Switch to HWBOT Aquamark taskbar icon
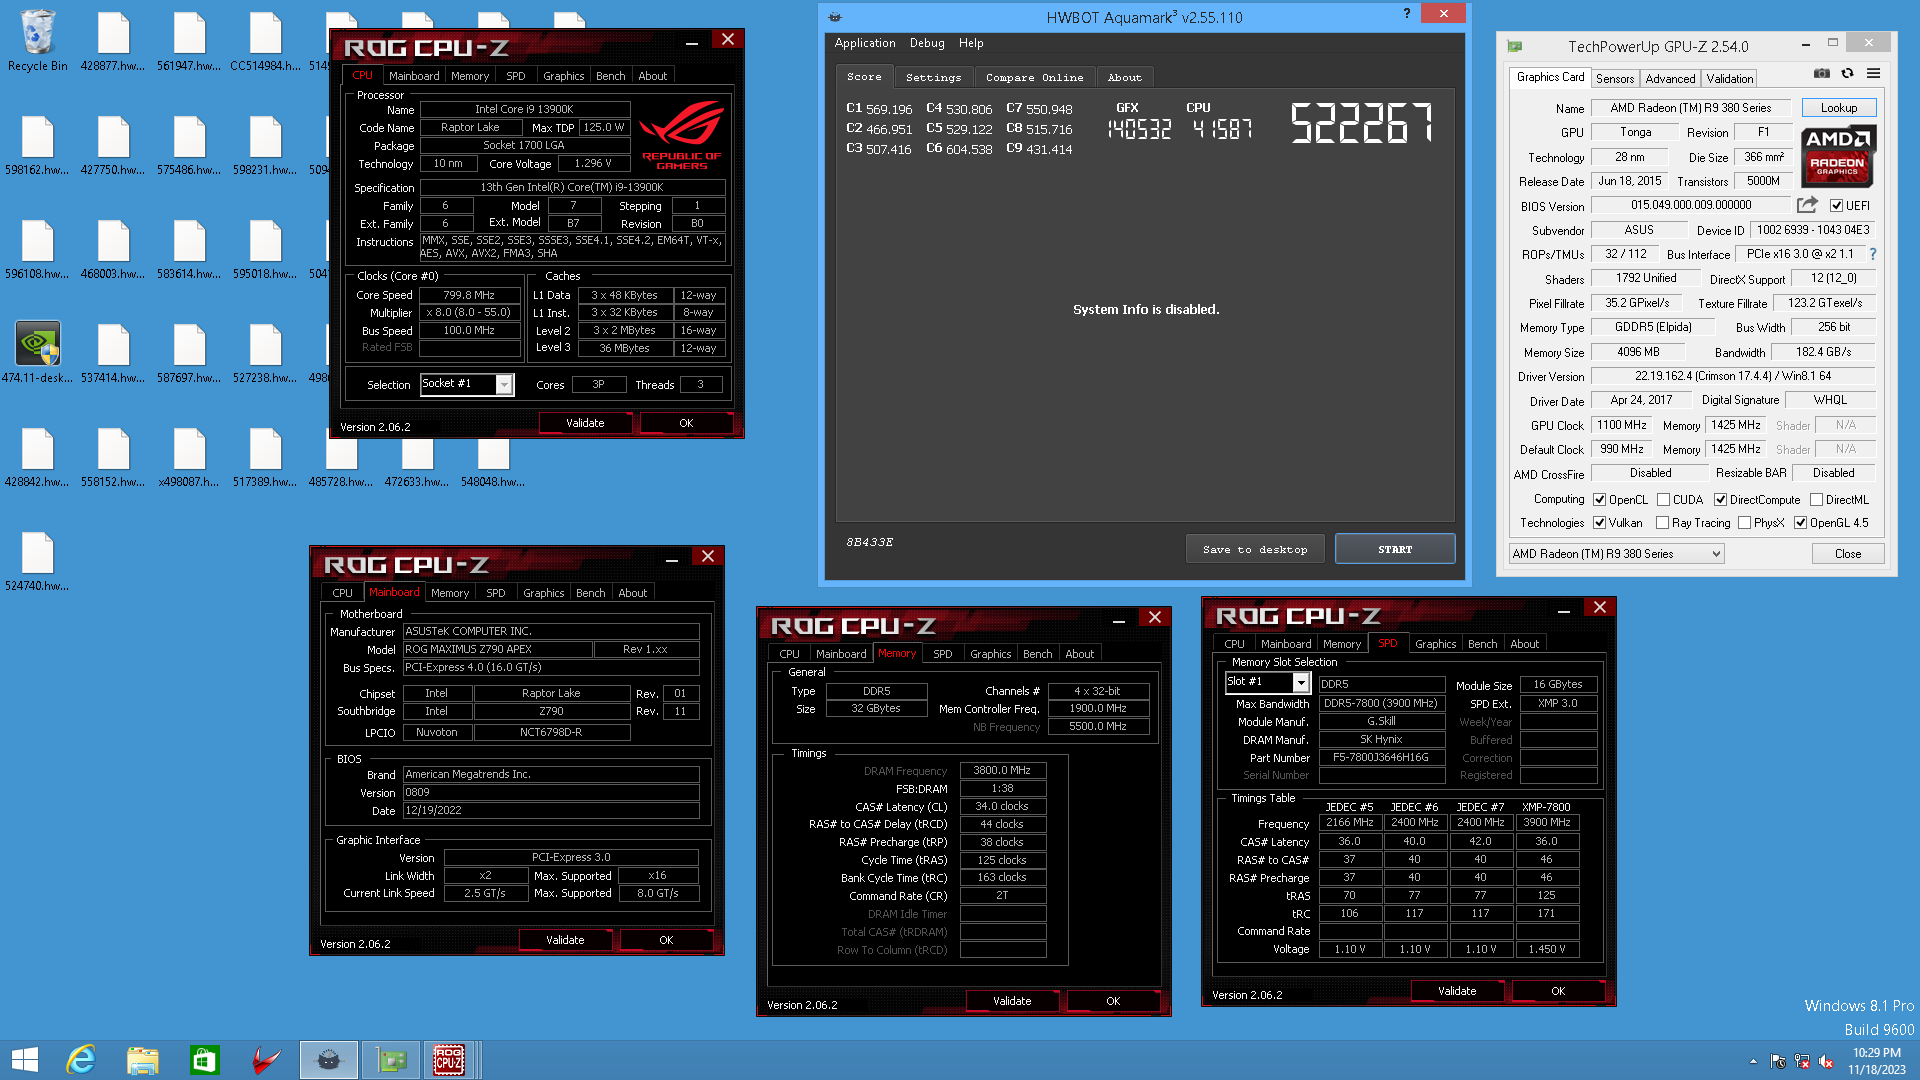Screen dimensions: 1920x1080 point(329,1060)
